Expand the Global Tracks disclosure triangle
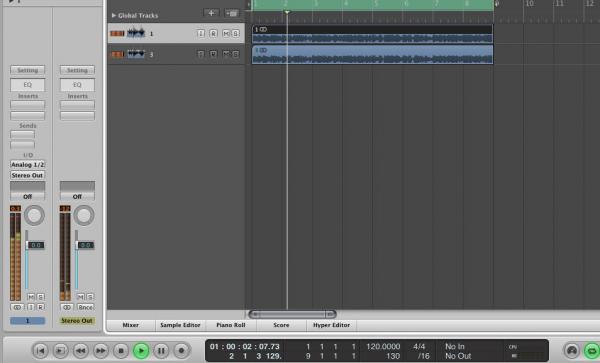Image resolution: width=600 pixels, height=363 pixels. (x=114, y=15)
